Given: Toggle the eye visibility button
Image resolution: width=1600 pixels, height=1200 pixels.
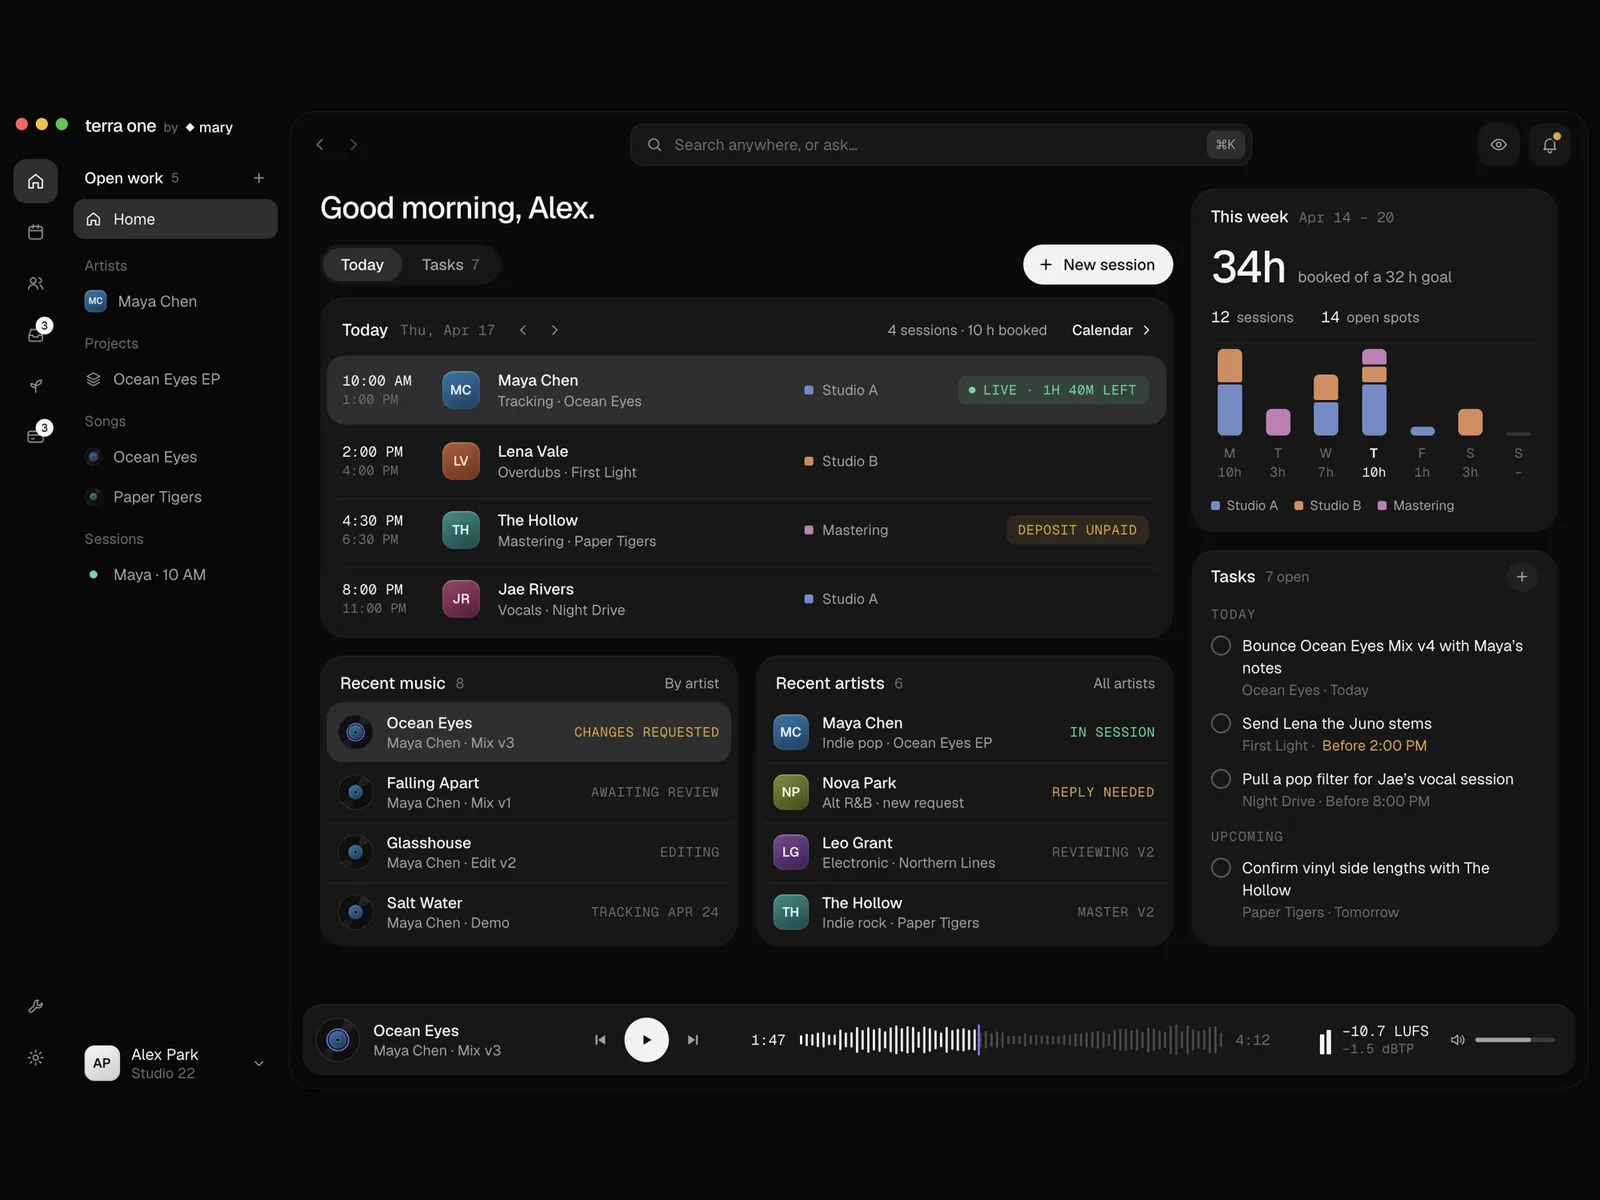Looking at the screenshot, I should [1499, 145].
